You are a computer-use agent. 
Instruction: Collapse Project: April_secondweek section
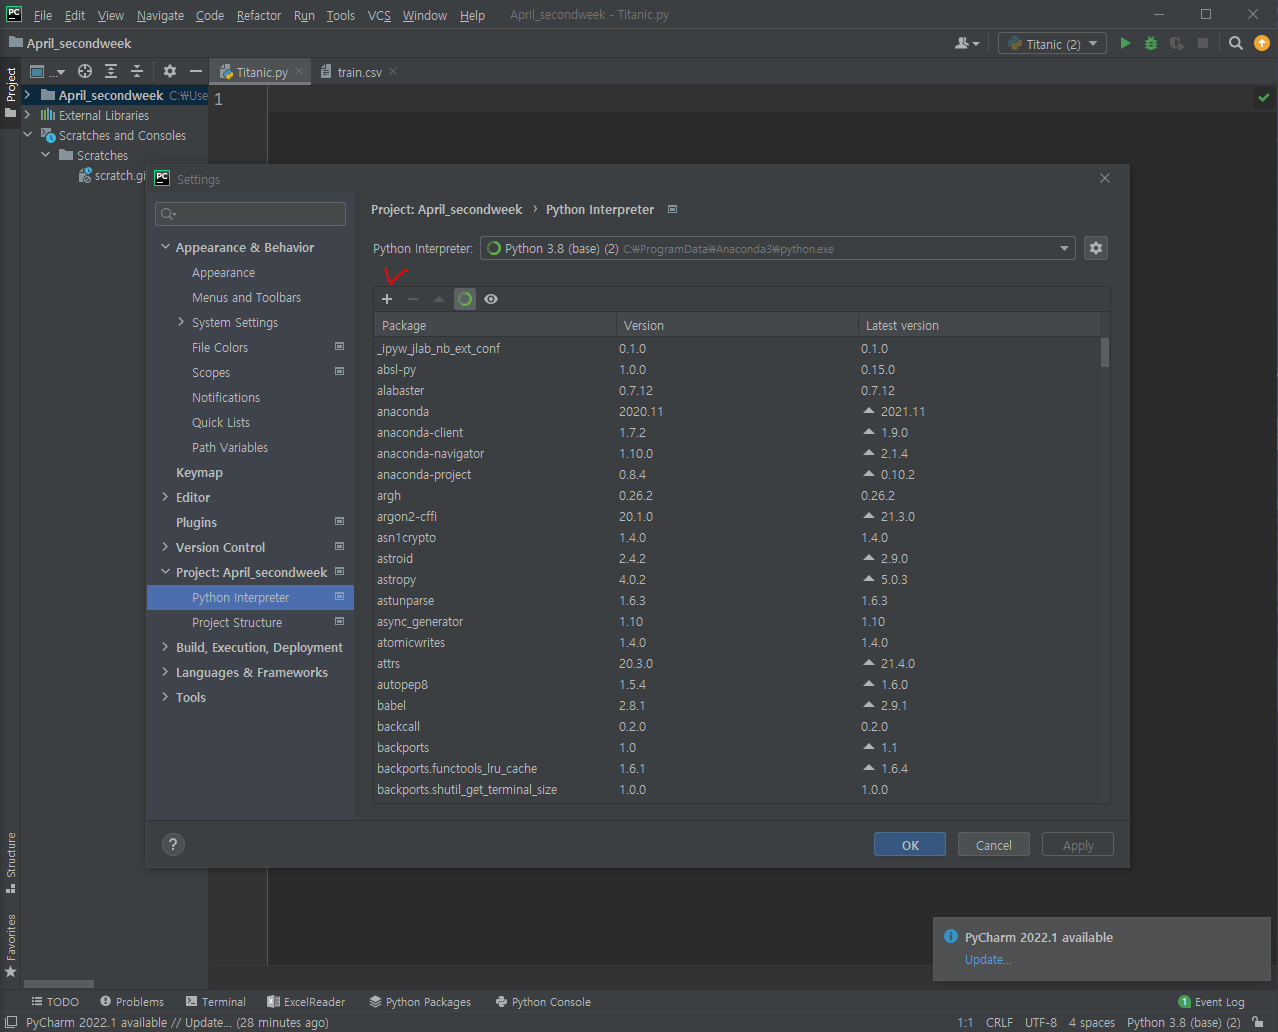point(165,572)
